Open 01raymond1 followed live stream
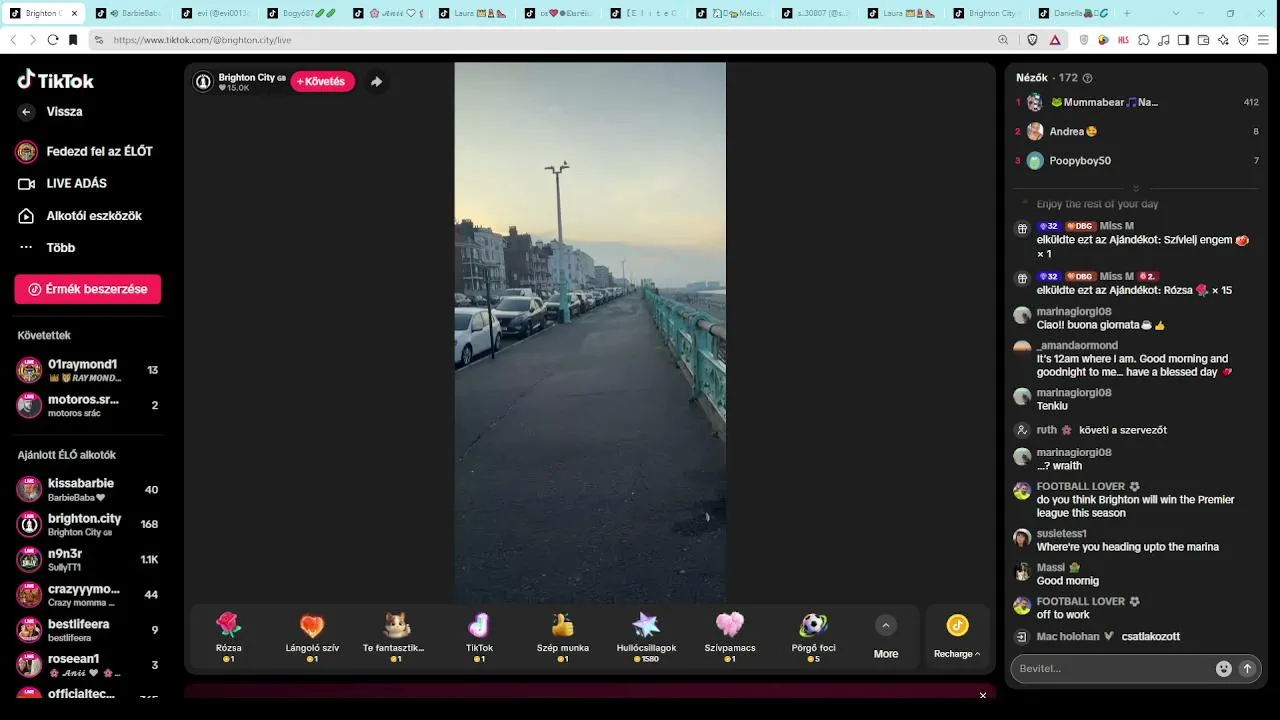This screenshot has height=720, width=1280. point(88,370)
